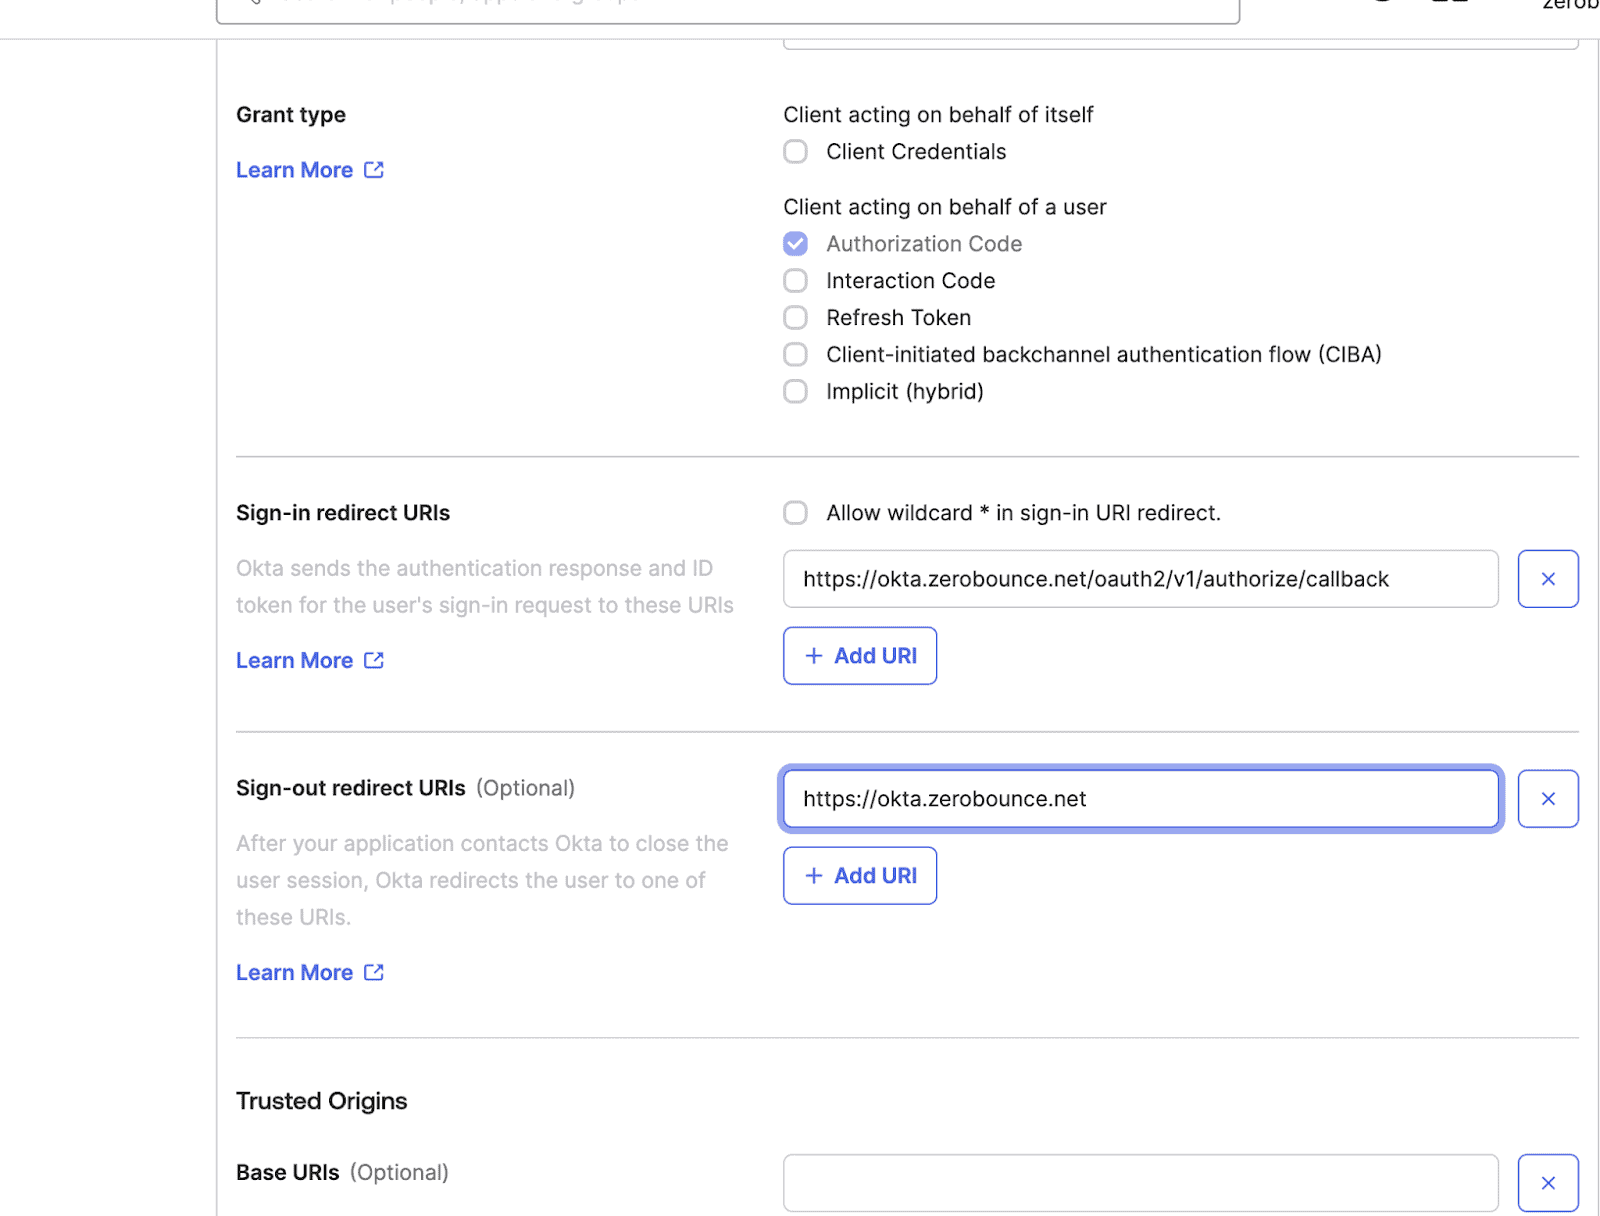Clear the Base URIs field with the X icon

pos(1548,1182)
